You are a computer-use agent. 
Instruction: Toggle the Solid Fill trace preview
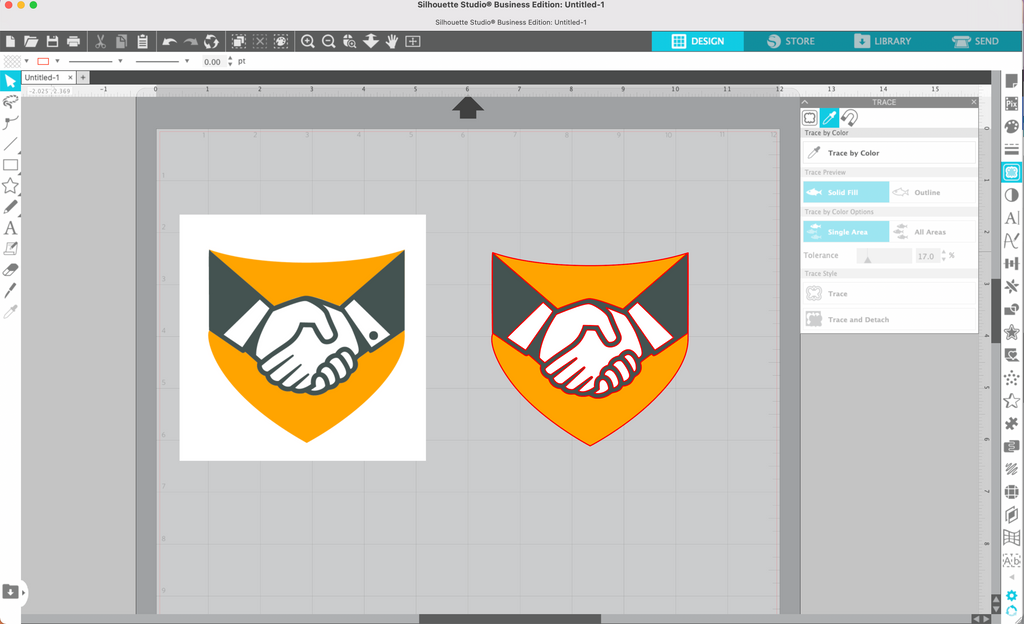(843, 192)
